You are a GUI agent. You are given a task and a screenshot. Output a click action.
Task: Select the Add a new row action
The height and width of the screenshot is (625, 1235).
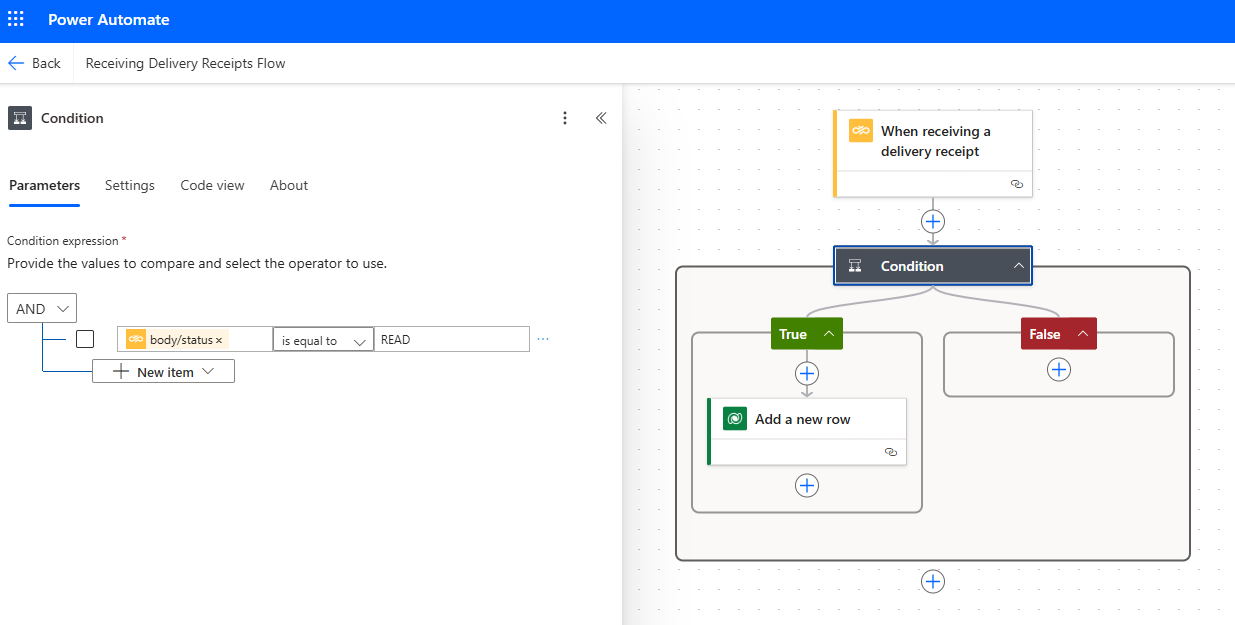click(807, 431)
